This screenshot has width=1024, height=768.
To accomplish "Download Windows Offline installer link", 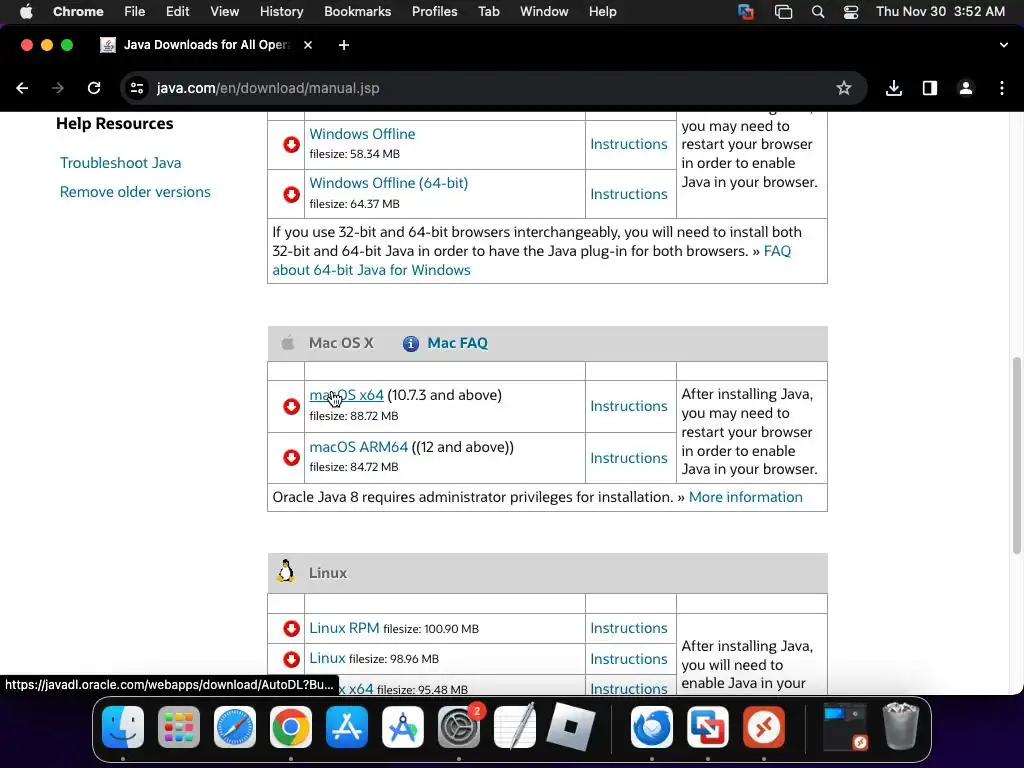I will [362, 134].
